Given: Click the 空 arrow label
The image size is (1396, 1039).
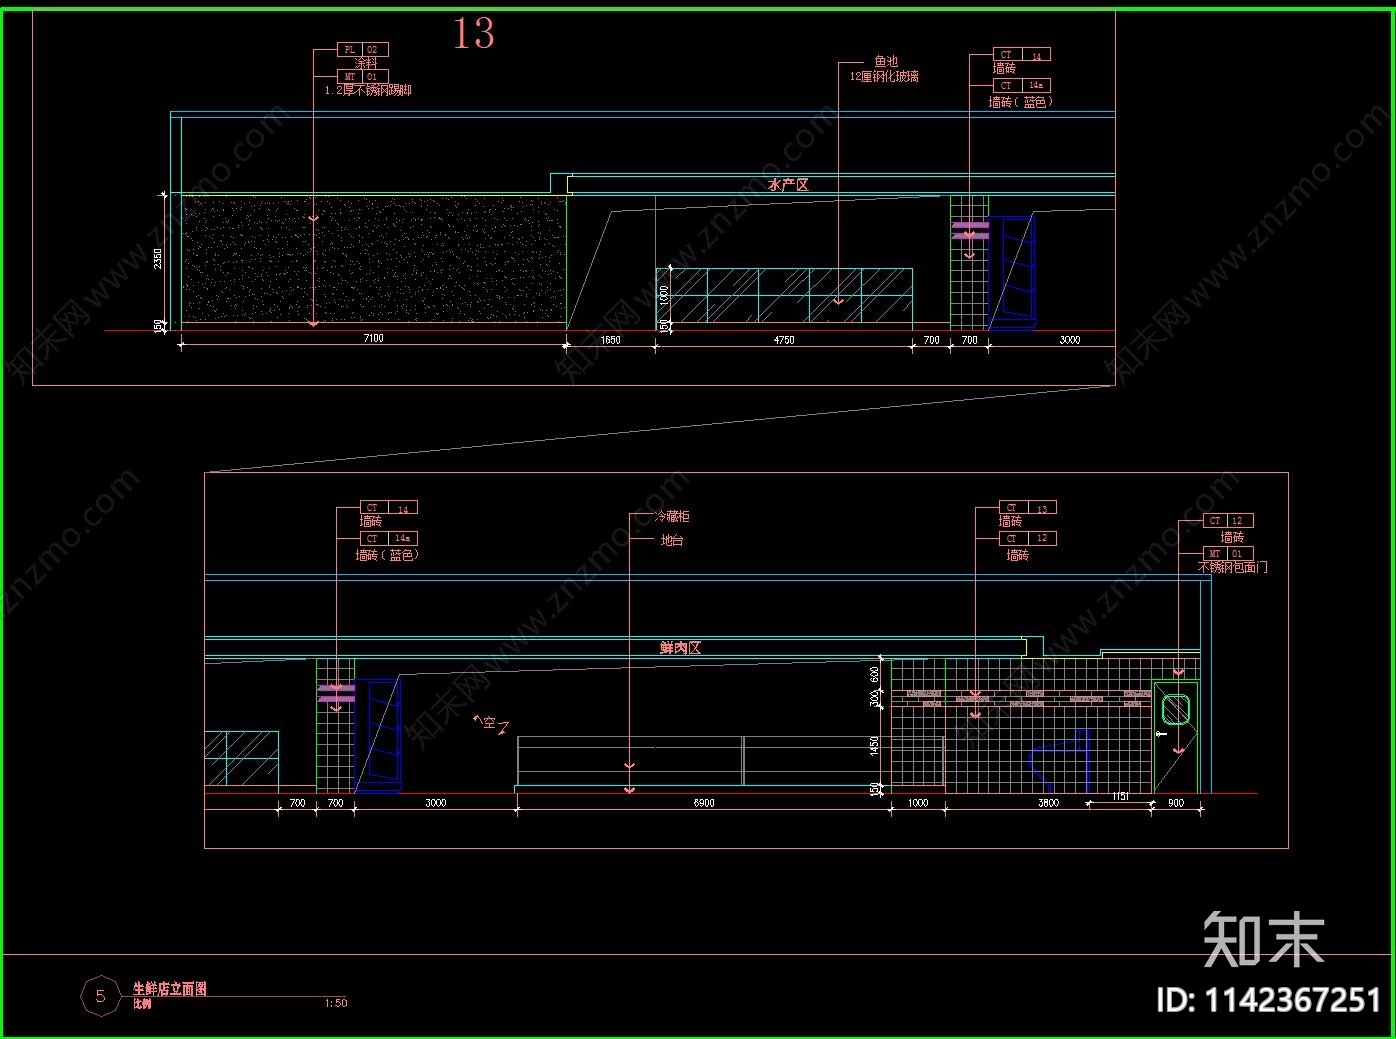Looking at the screenshot, I should (x=491, y=723).
